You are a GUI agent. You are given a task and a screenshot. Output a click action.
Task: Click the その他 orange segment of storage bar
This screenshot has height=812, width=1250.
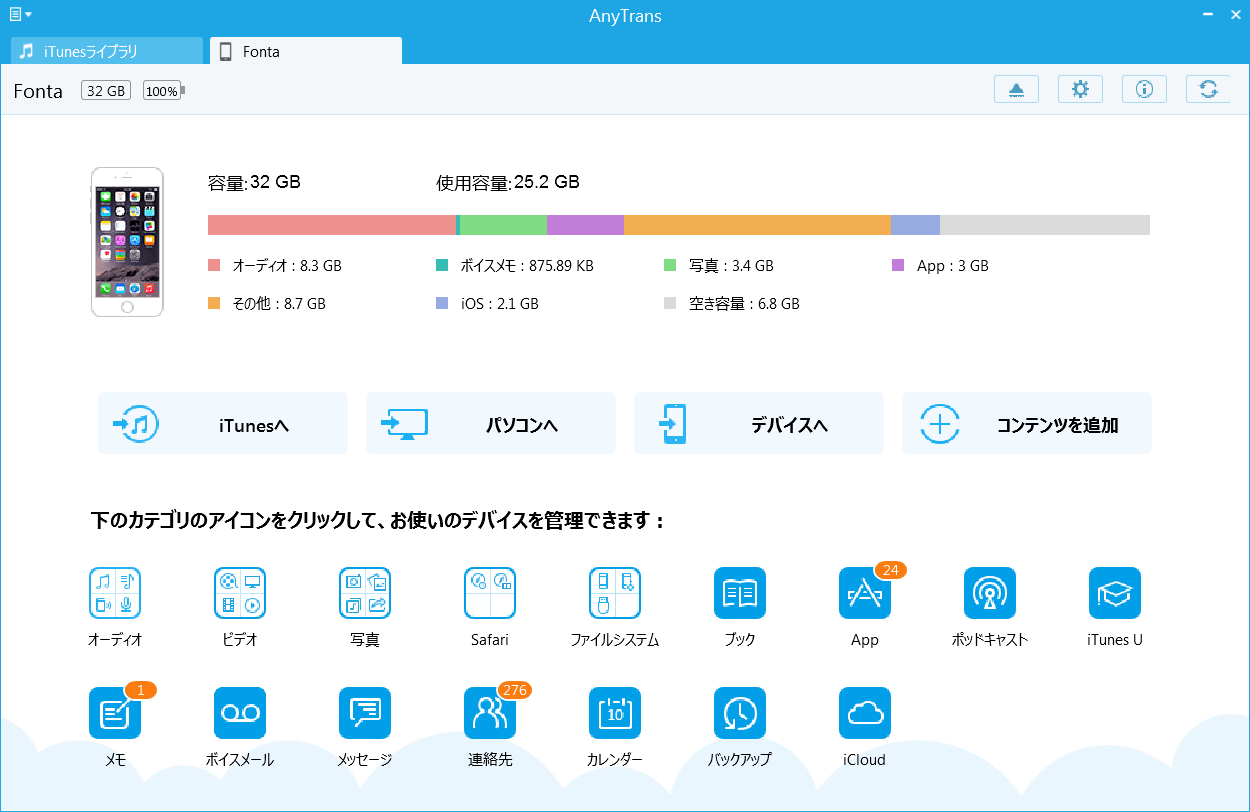[757, 225]
